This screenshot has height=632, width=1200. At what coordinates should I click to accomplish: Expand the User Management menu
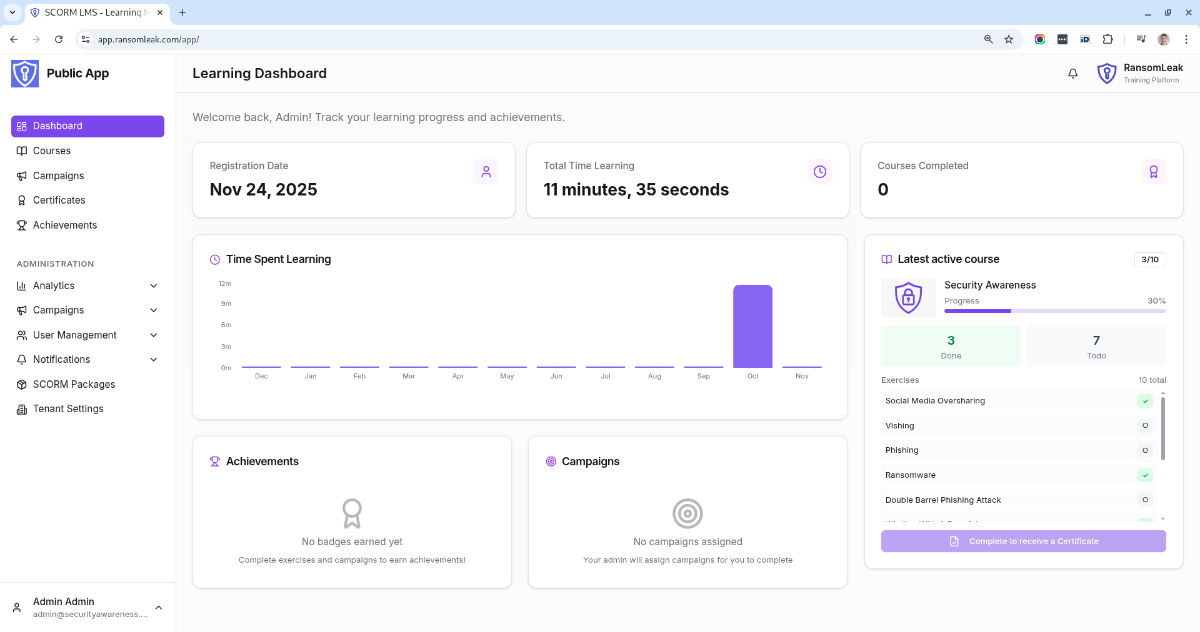(153, 335)
